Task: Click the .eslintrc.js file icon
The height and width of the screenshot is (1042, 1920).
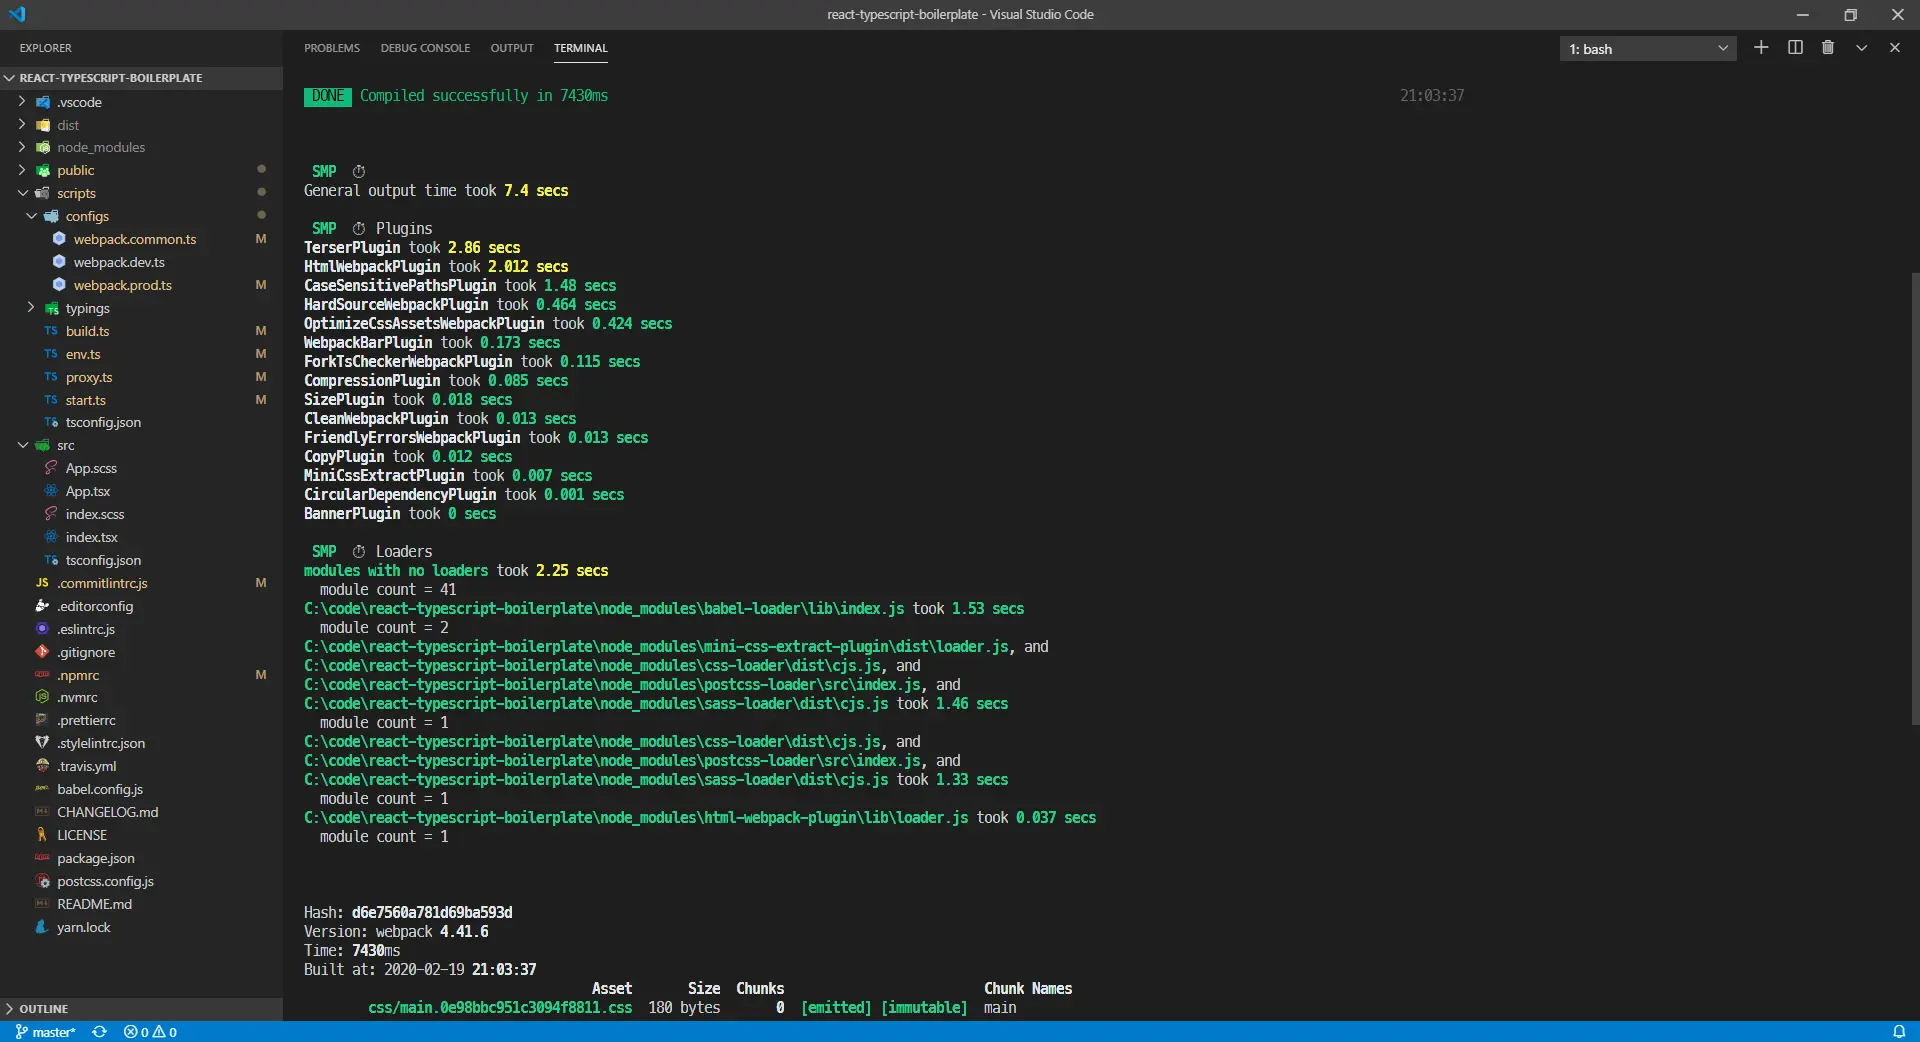Action: coord(42,629)
